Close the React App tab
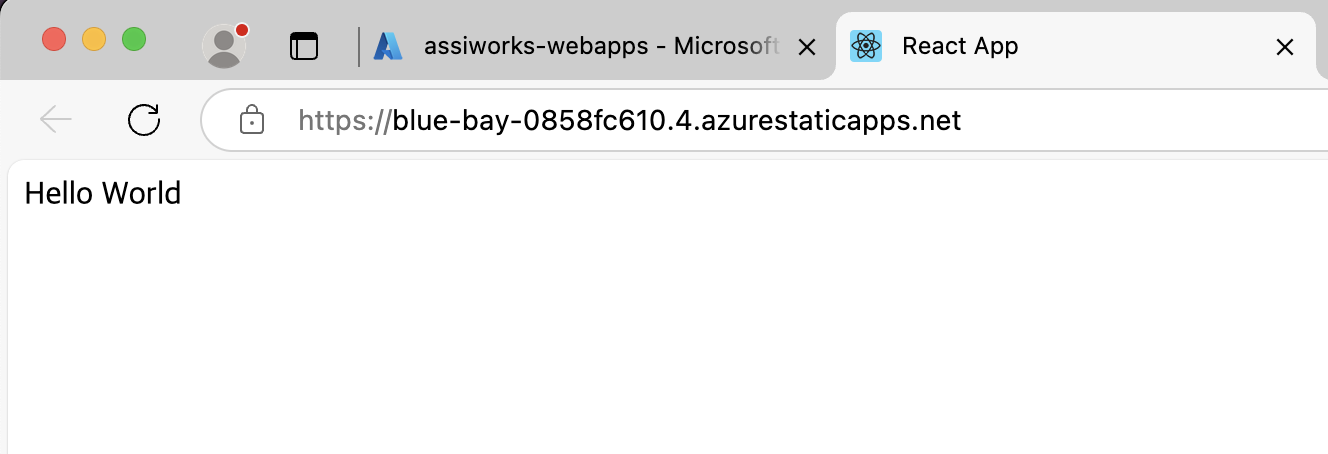The width and height of the screenshot is (1328, 454). click(x=1286, y=47)
